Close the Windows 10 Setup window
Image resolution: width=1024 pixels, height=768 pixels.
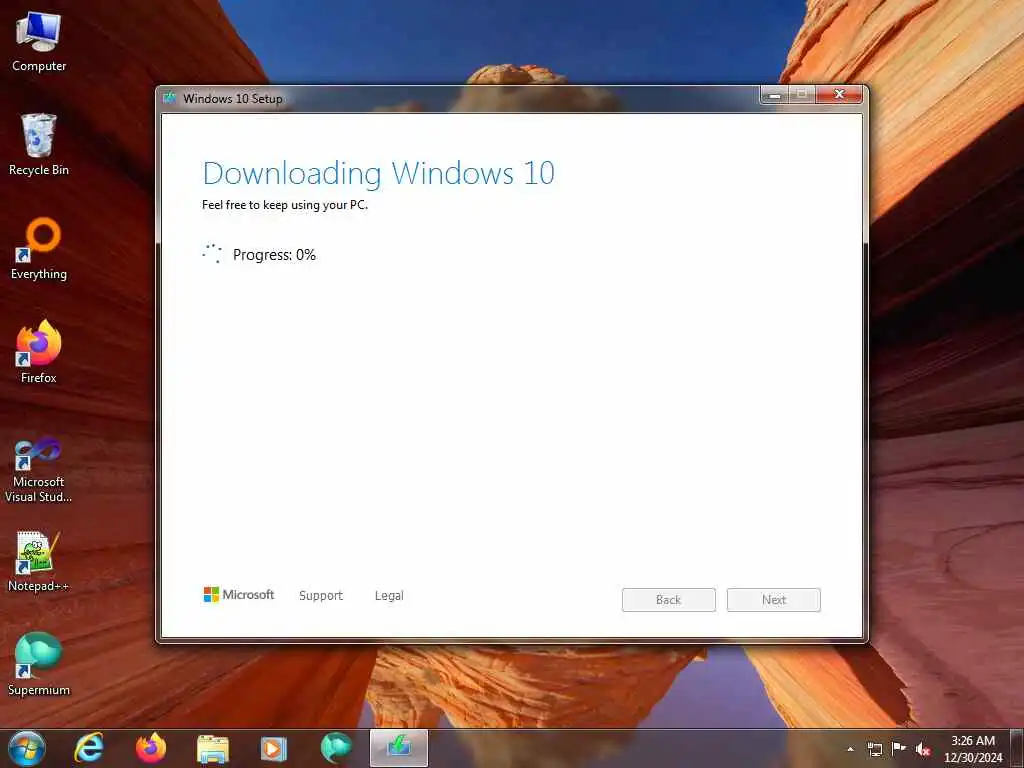coord(839,95)
